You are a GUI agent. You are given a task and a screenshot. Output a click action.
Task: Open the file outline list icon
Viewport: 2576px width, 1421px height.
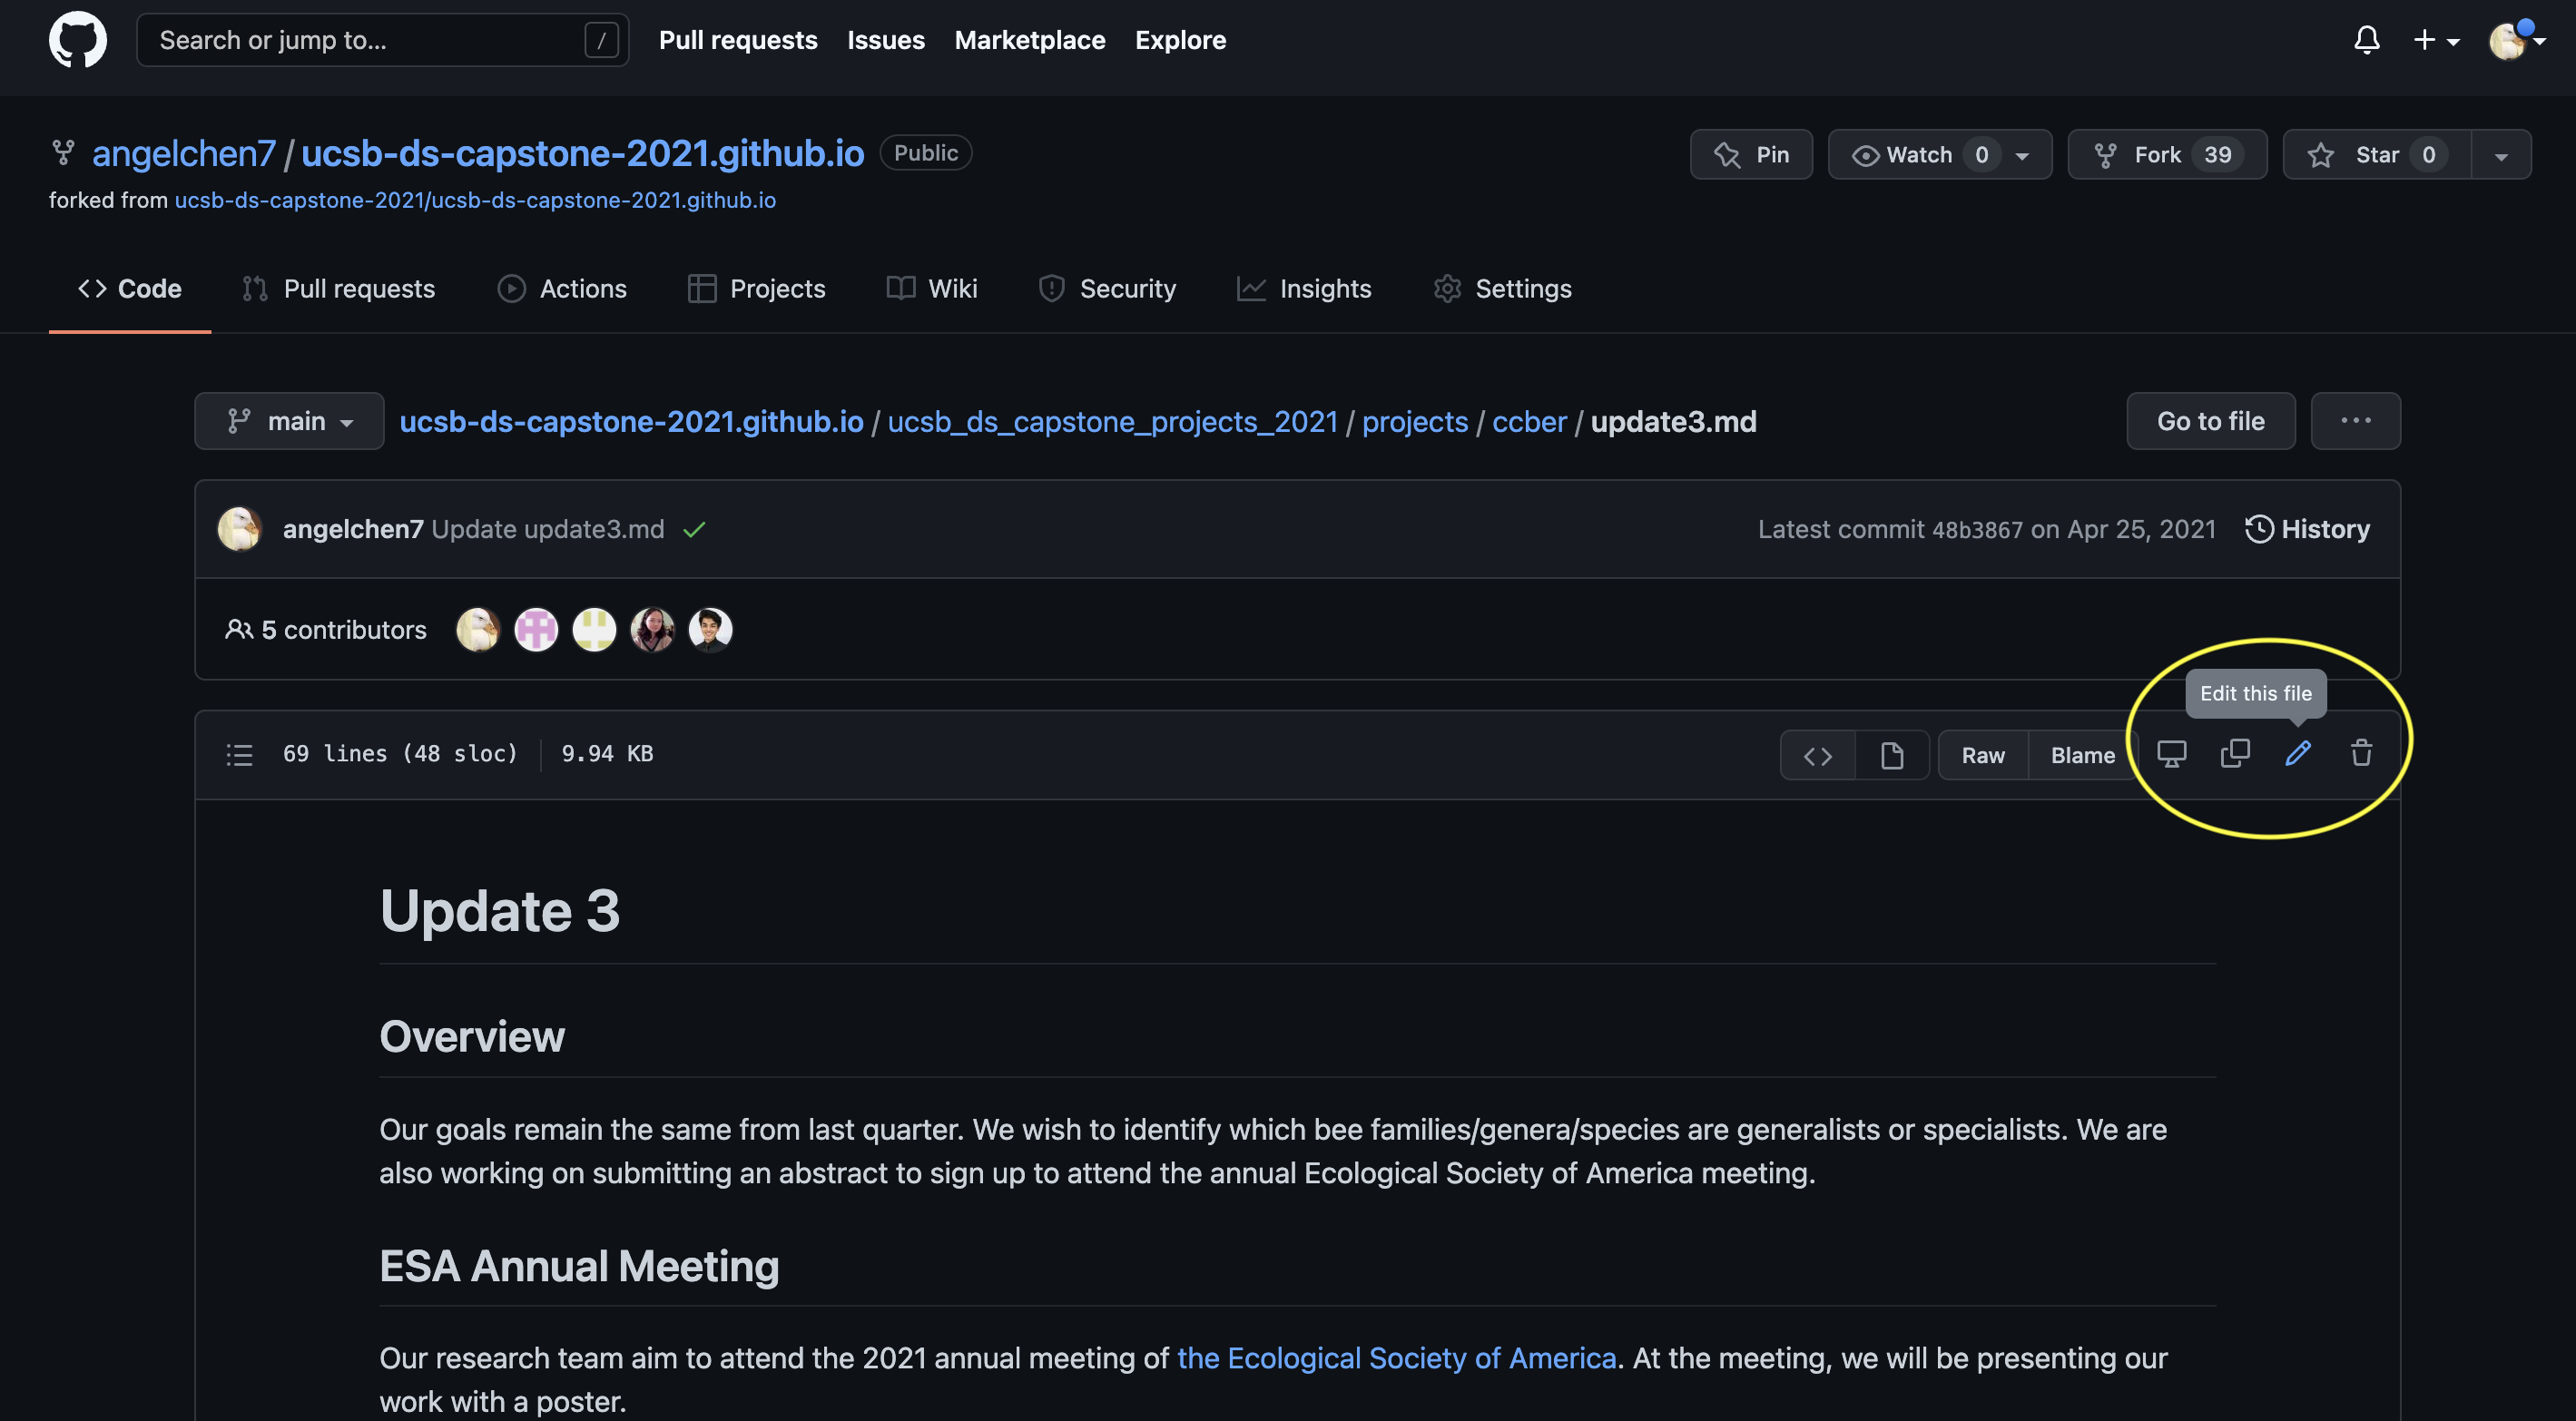coord(239,755)
